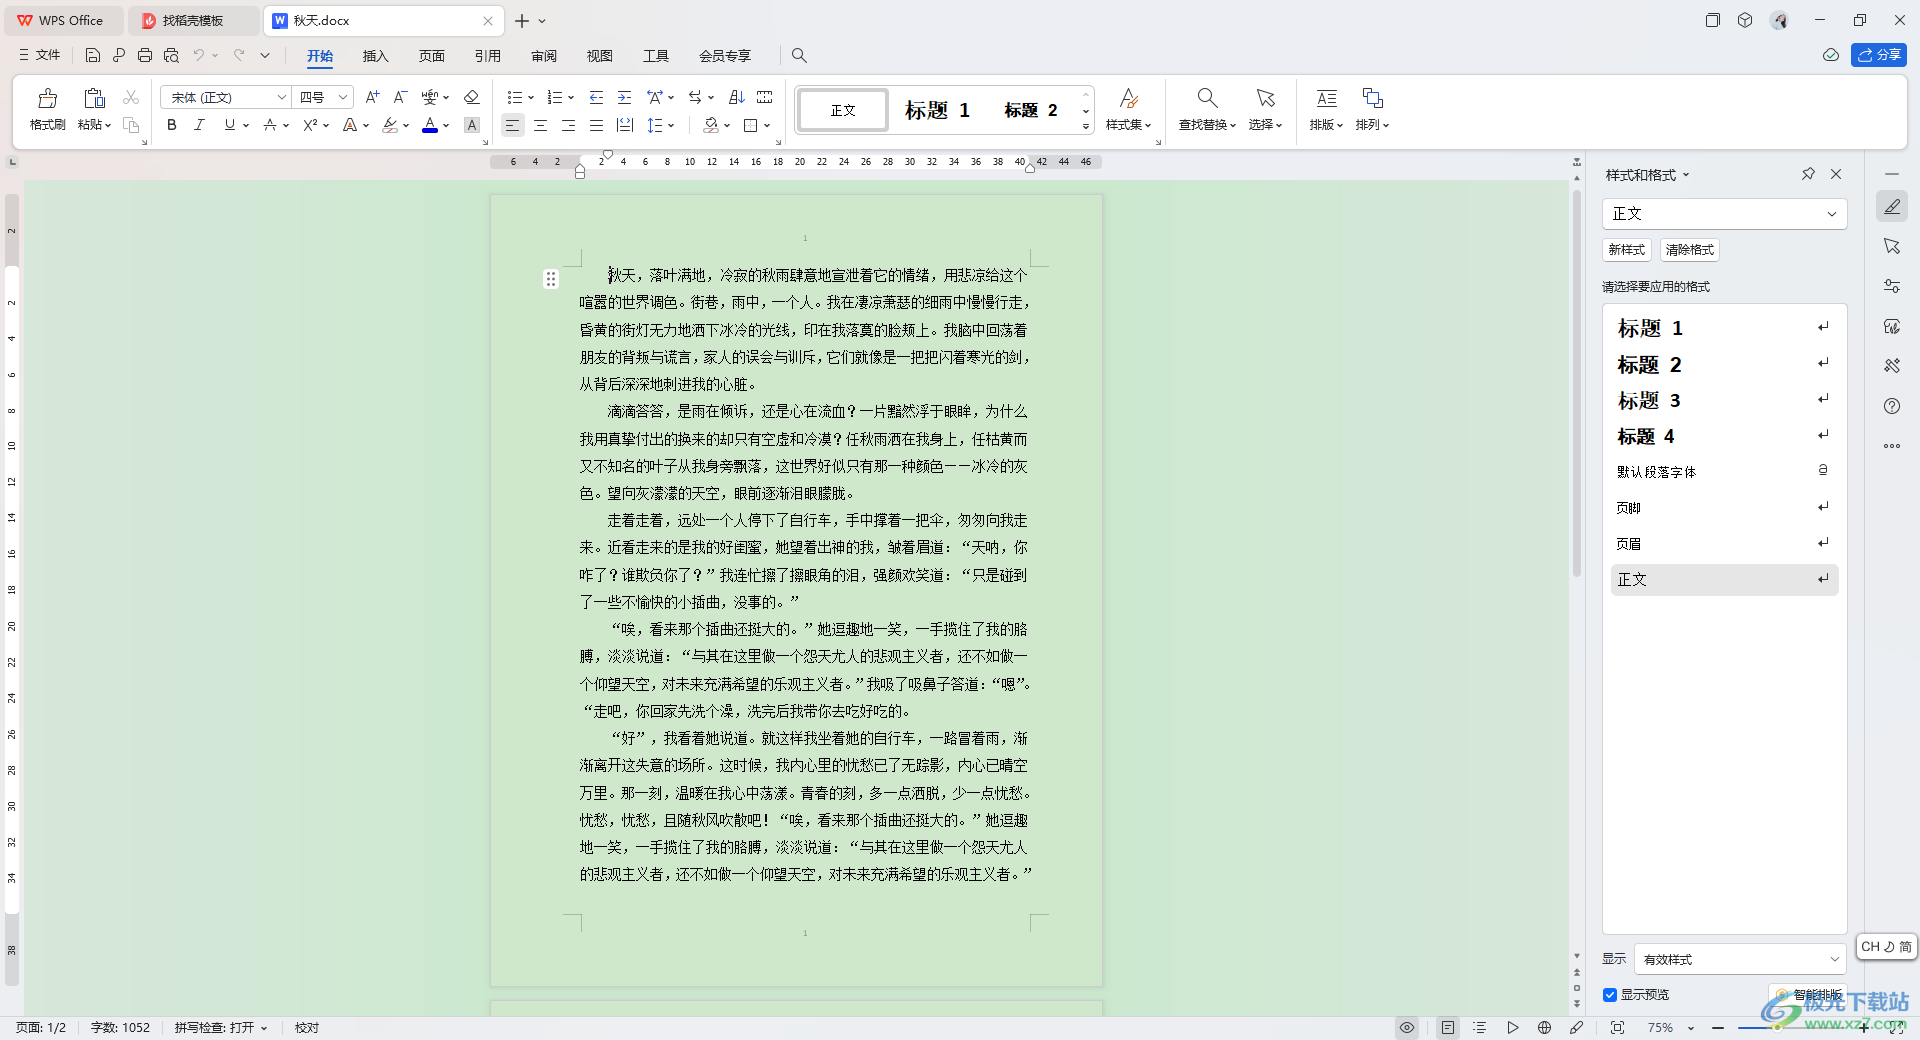1920x1040 pixels.
Task: Click the Undo arrow icon
Action: tap(199, 55)
